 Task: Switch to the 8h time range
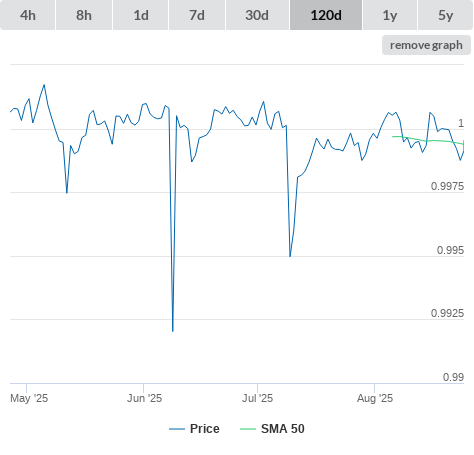[84, 15]
